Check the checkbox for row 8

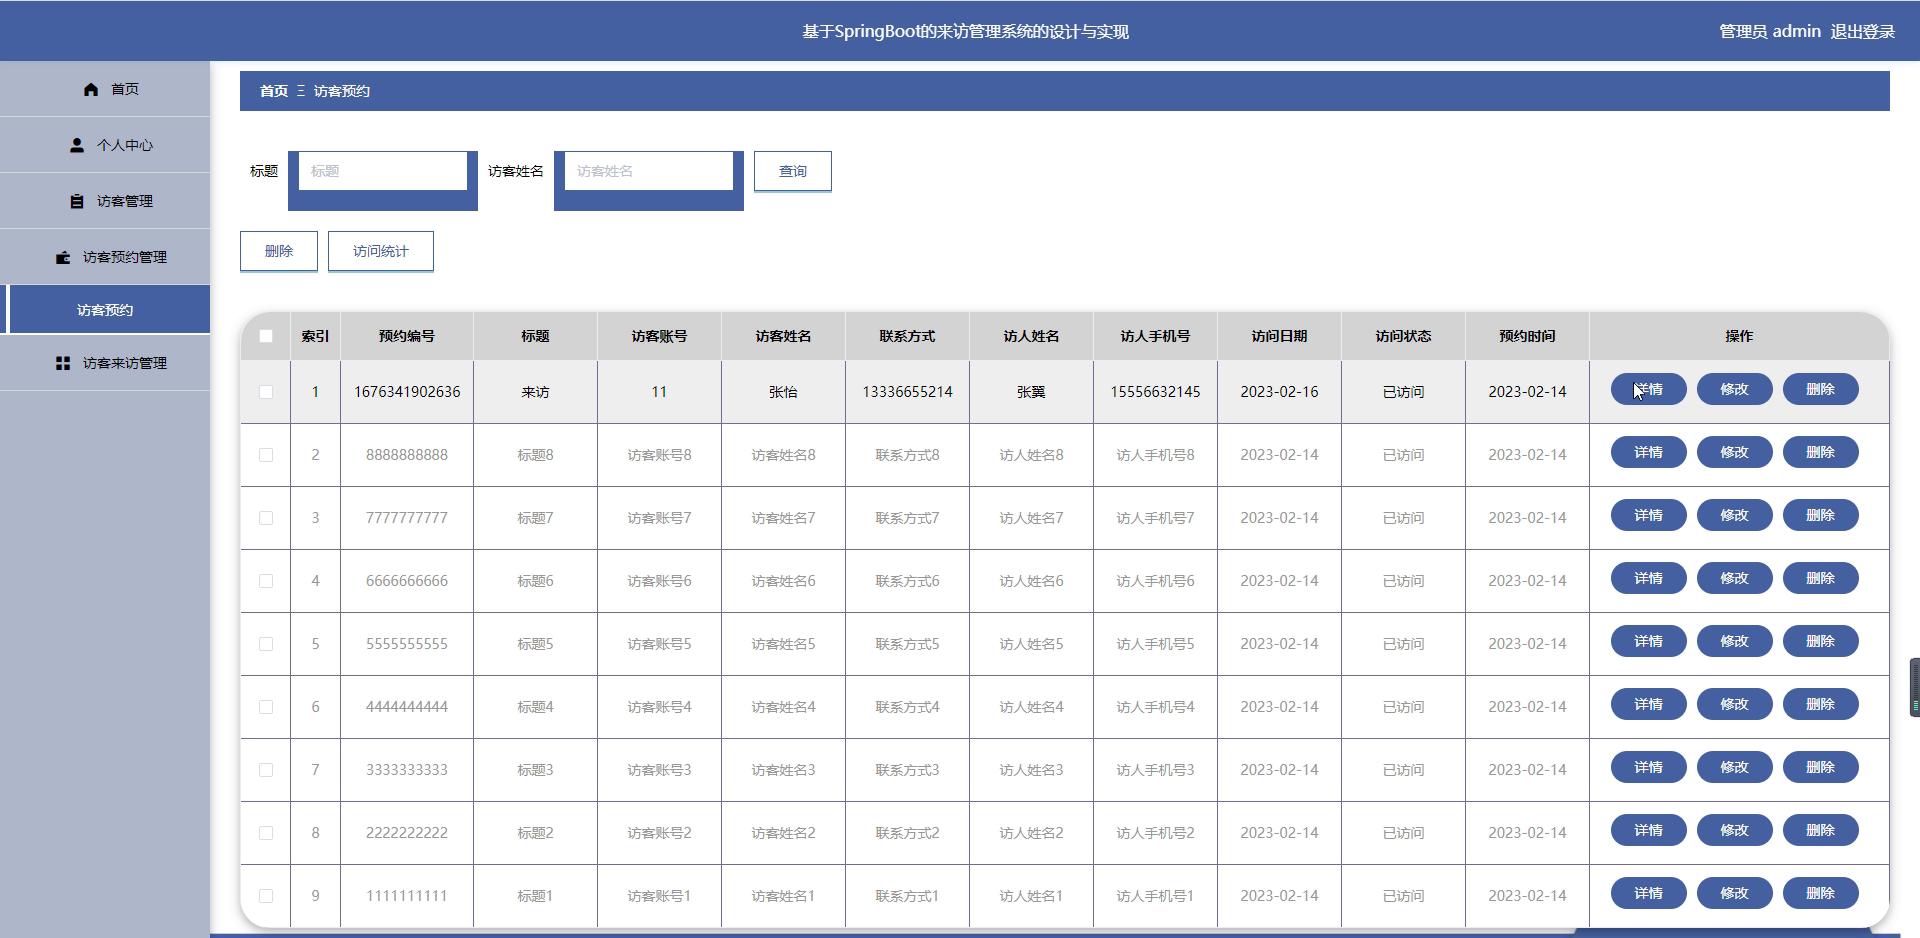click(266, 833)
